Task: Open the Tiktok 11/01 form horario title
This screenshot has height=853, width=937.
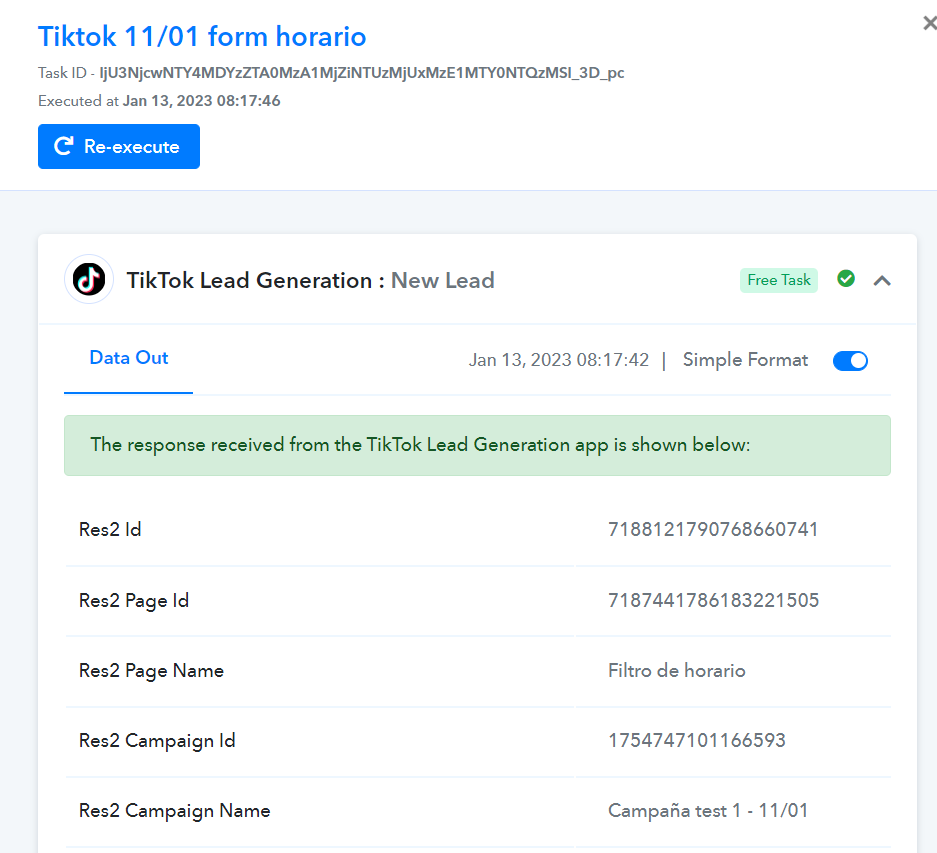Action: tap(202, 36)
